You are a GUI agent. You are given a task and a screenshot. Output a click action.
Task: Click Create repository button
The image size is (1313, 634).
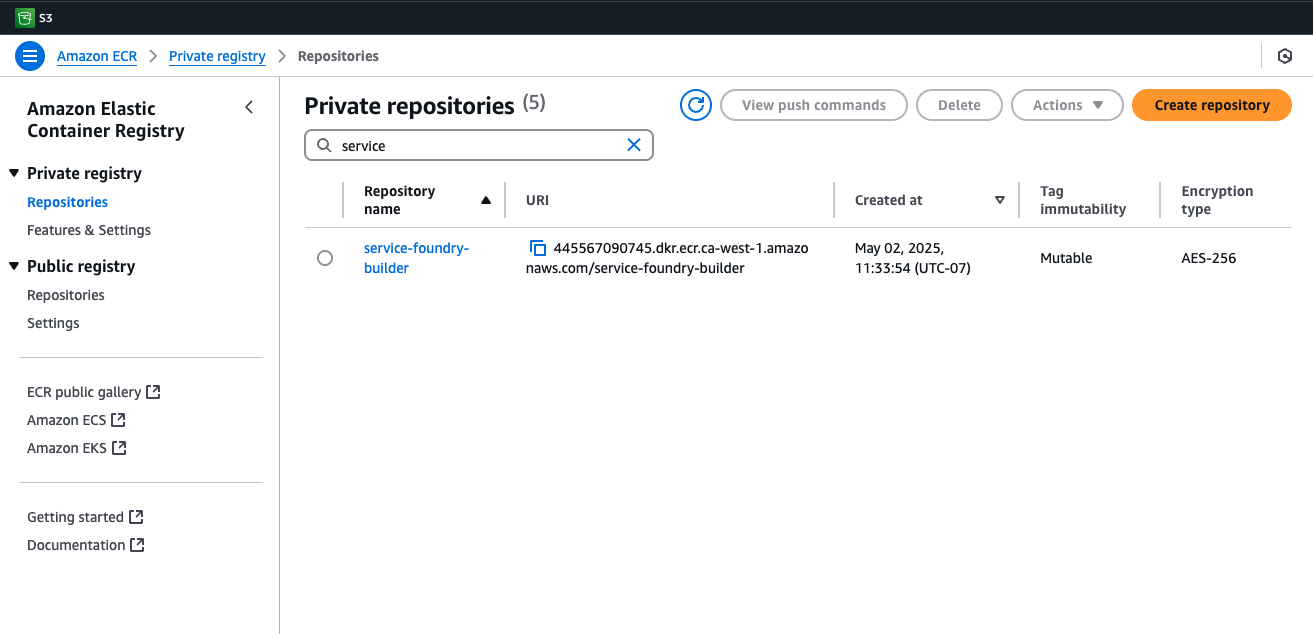click(x=1212, y=105)
